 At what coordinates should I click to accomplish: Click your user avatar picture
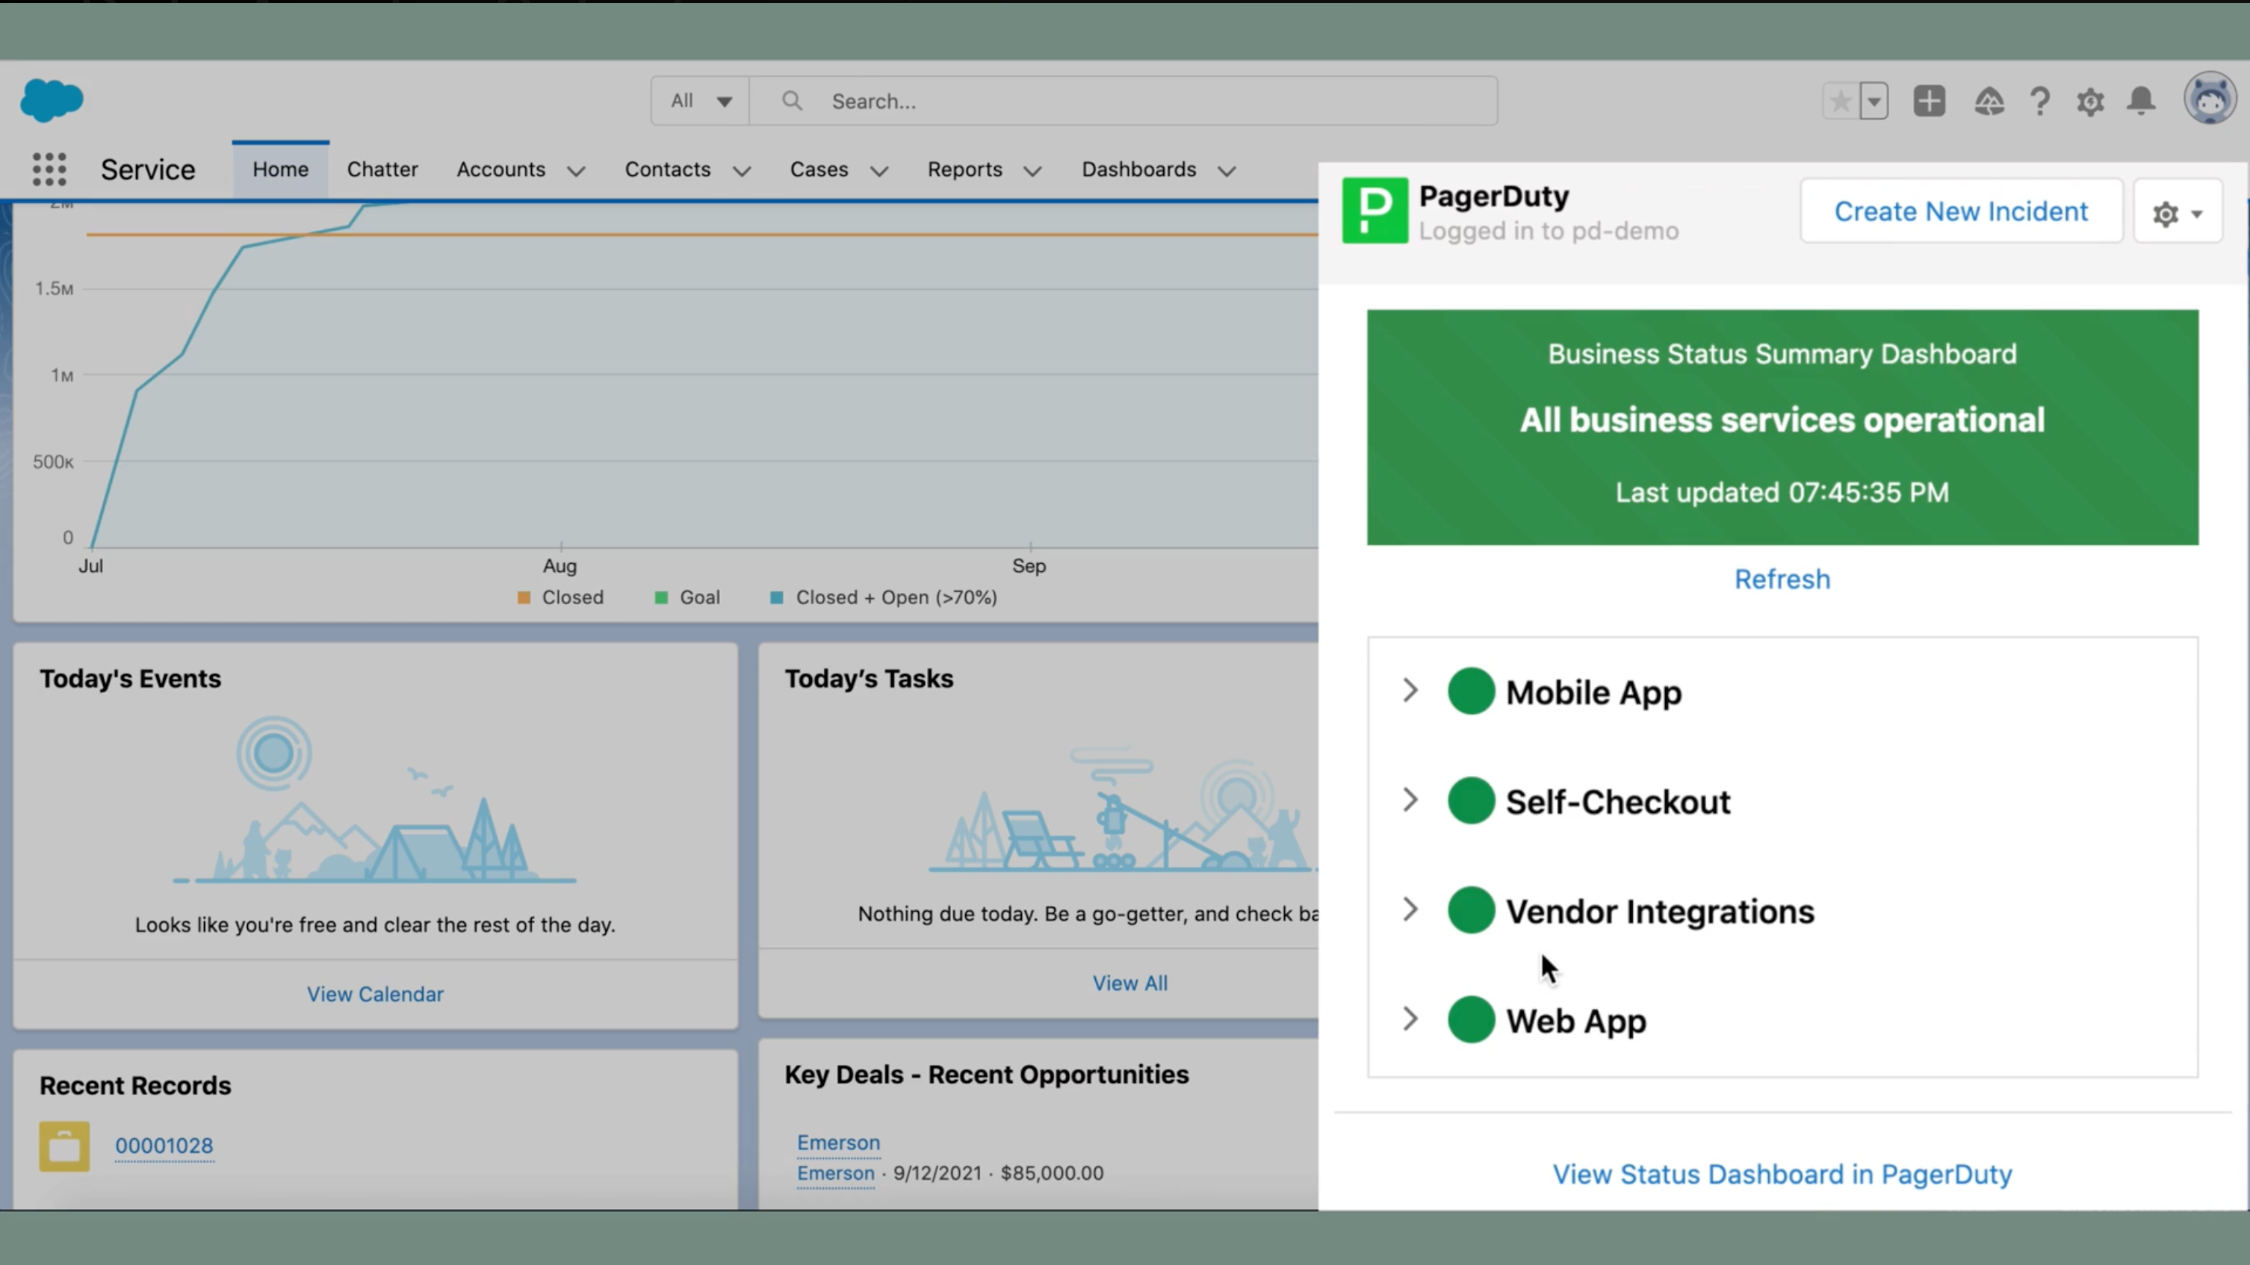[2210, 98]
